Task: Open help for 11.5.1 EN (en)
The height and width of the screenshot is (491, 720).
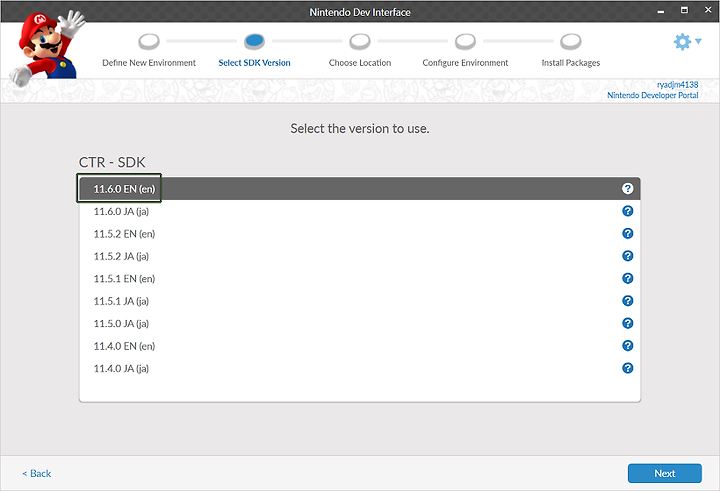Action: tap(627, 278)
